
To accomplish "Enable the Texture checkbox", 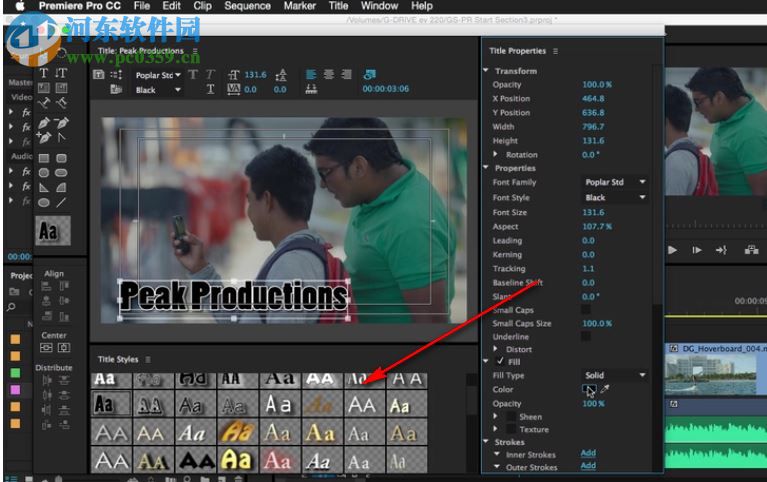I will tap(511, 429).
